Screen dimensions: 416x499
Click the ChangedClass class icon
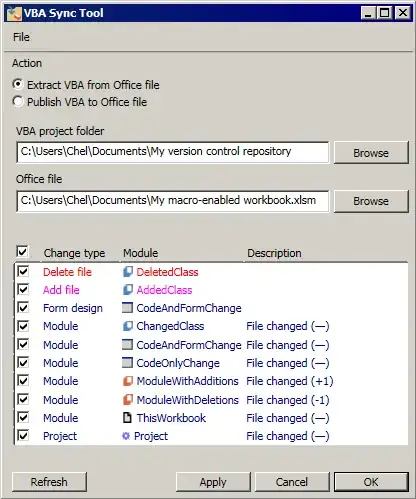click(x=127, y=326)
